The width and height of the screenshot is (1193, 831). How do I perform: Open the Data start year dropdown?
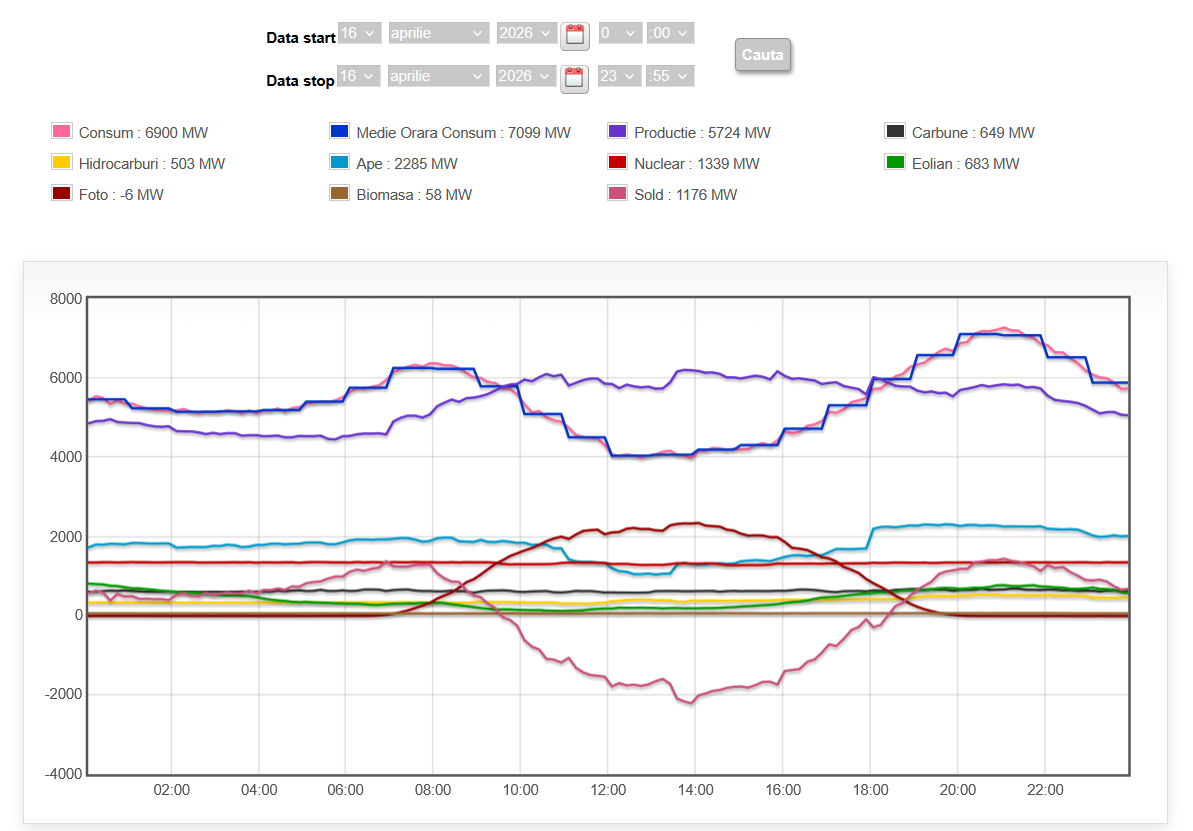[x=526, y=33]
